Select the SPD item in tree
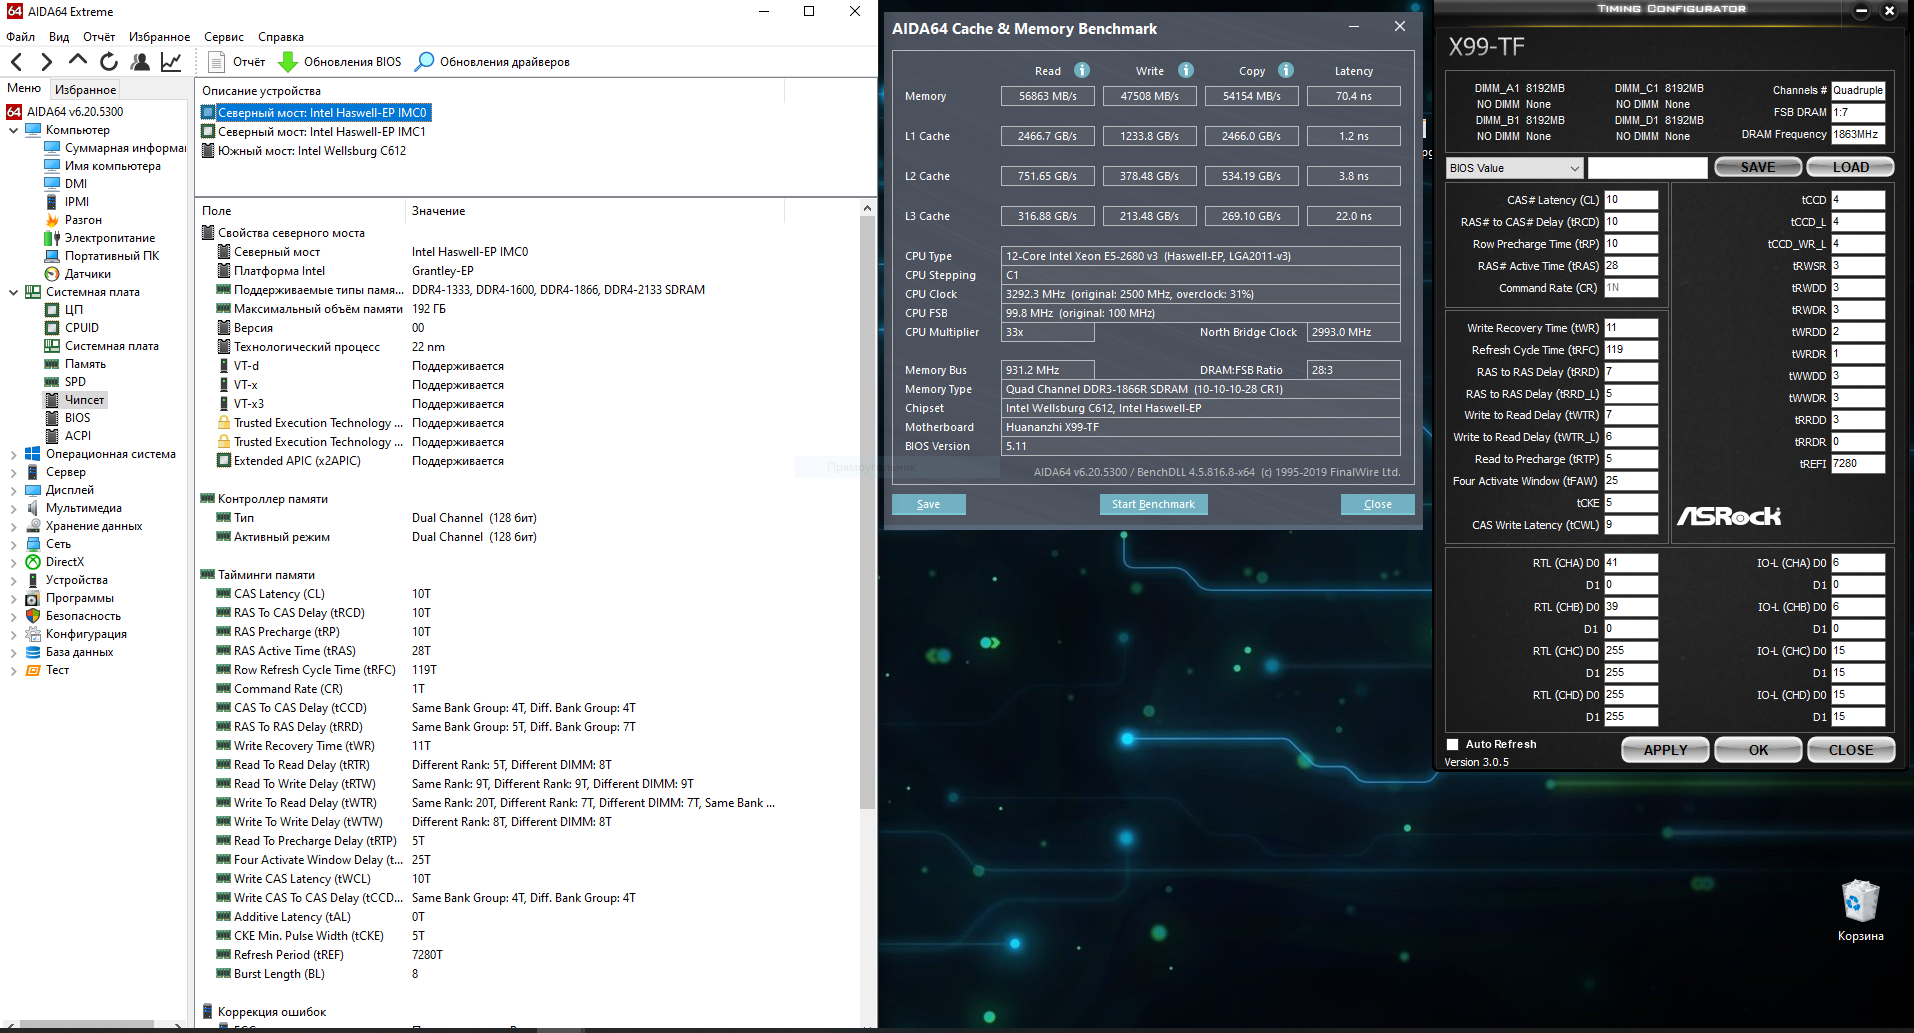The height and width of the screenshot is (1033, 1914). tap(75, 382)
